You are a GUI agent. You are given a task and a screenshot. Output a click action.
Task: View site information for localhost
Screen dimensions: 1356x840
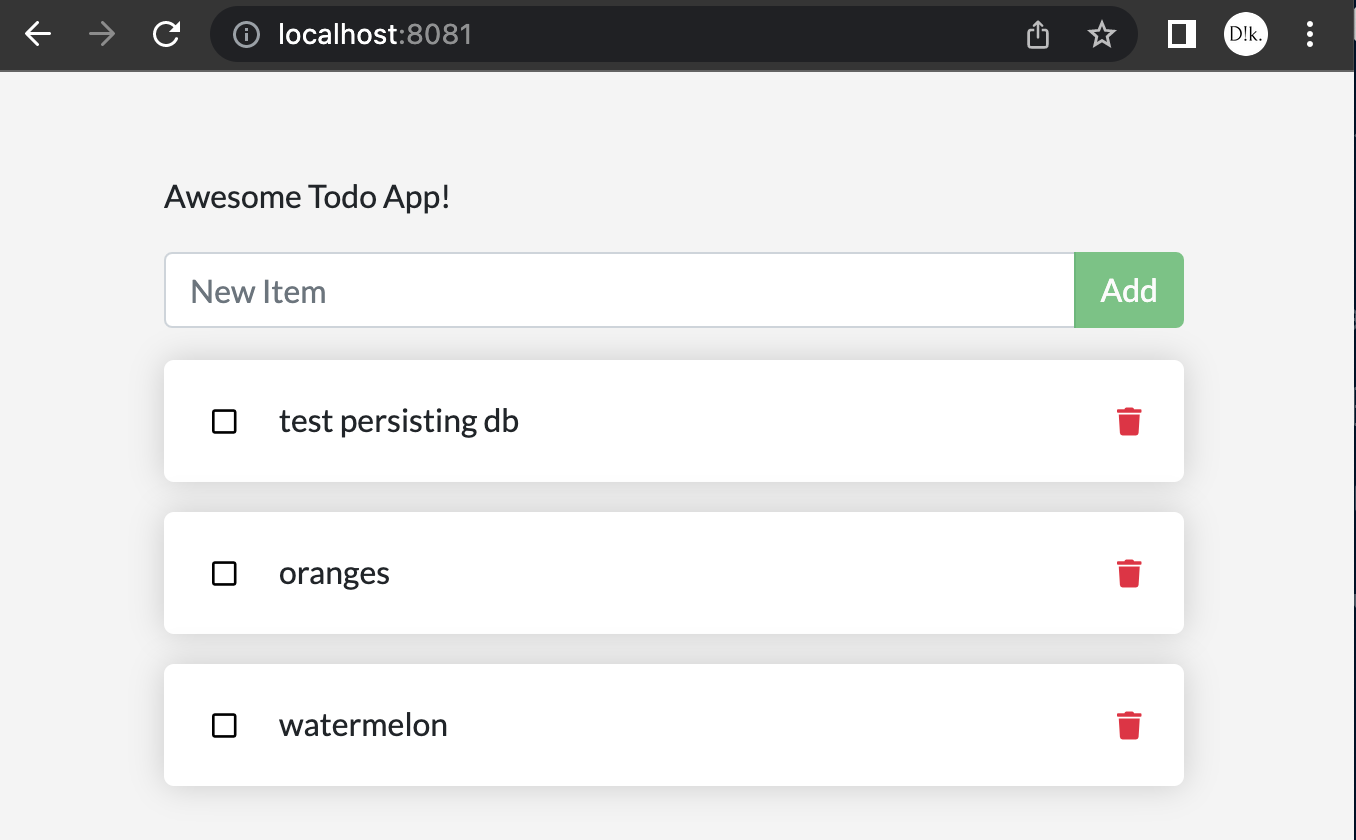pos(245,33)
